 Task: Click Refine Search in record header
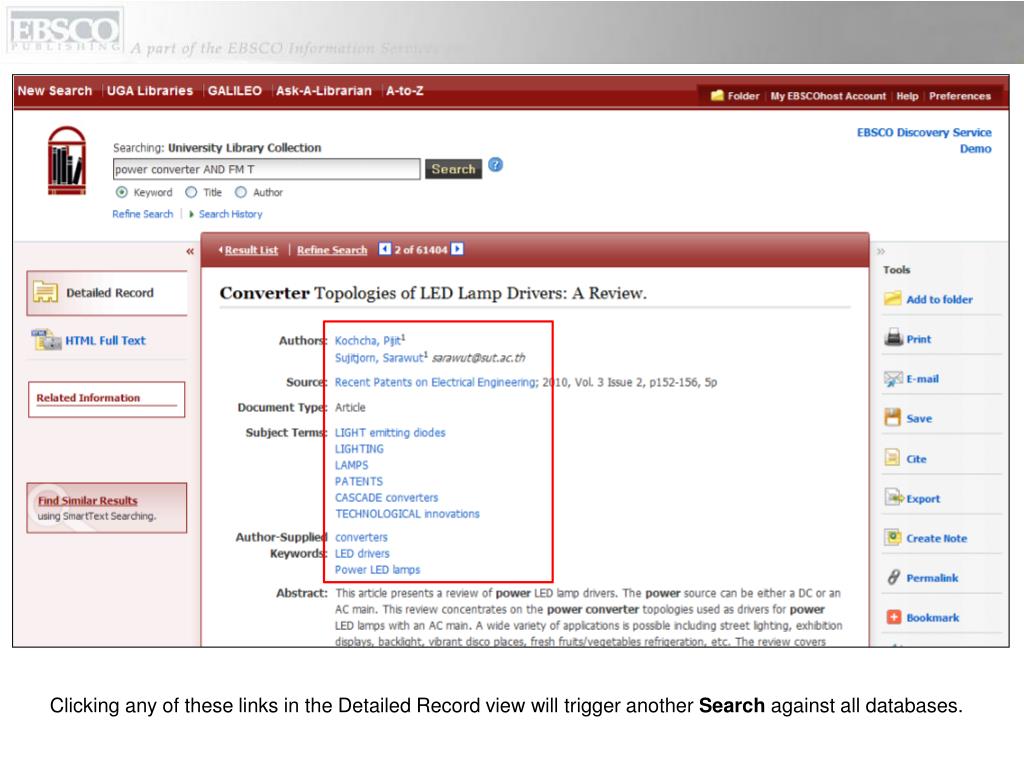tap(332, 250)
